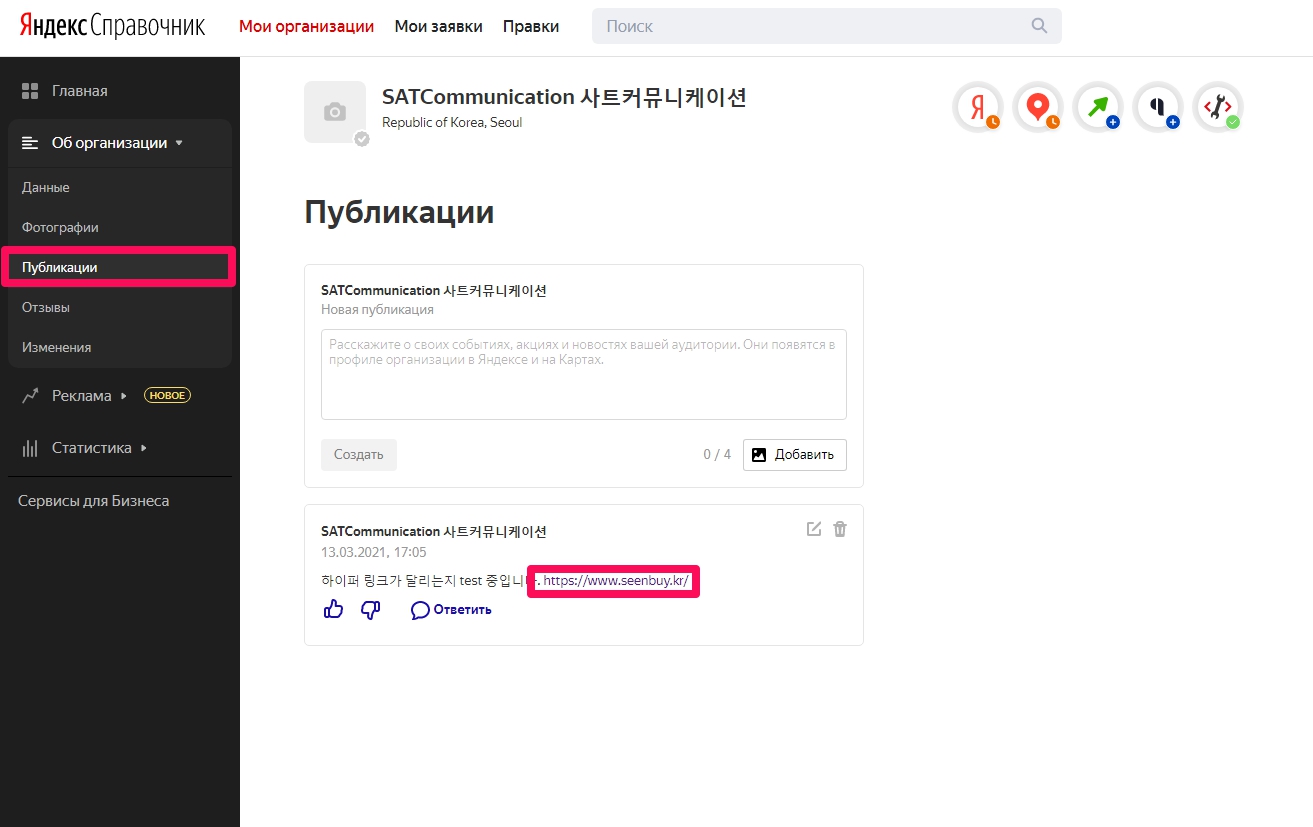Click the search magnifier icon
1313x827 pixels.
(1040, 25)
